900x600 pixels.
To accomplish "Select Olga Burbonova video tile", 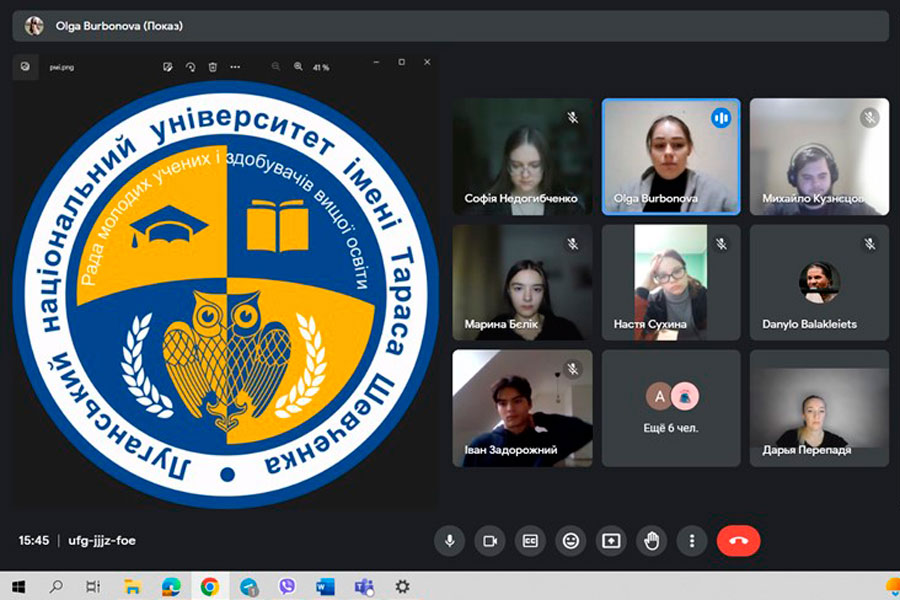I will click(671, 156).
